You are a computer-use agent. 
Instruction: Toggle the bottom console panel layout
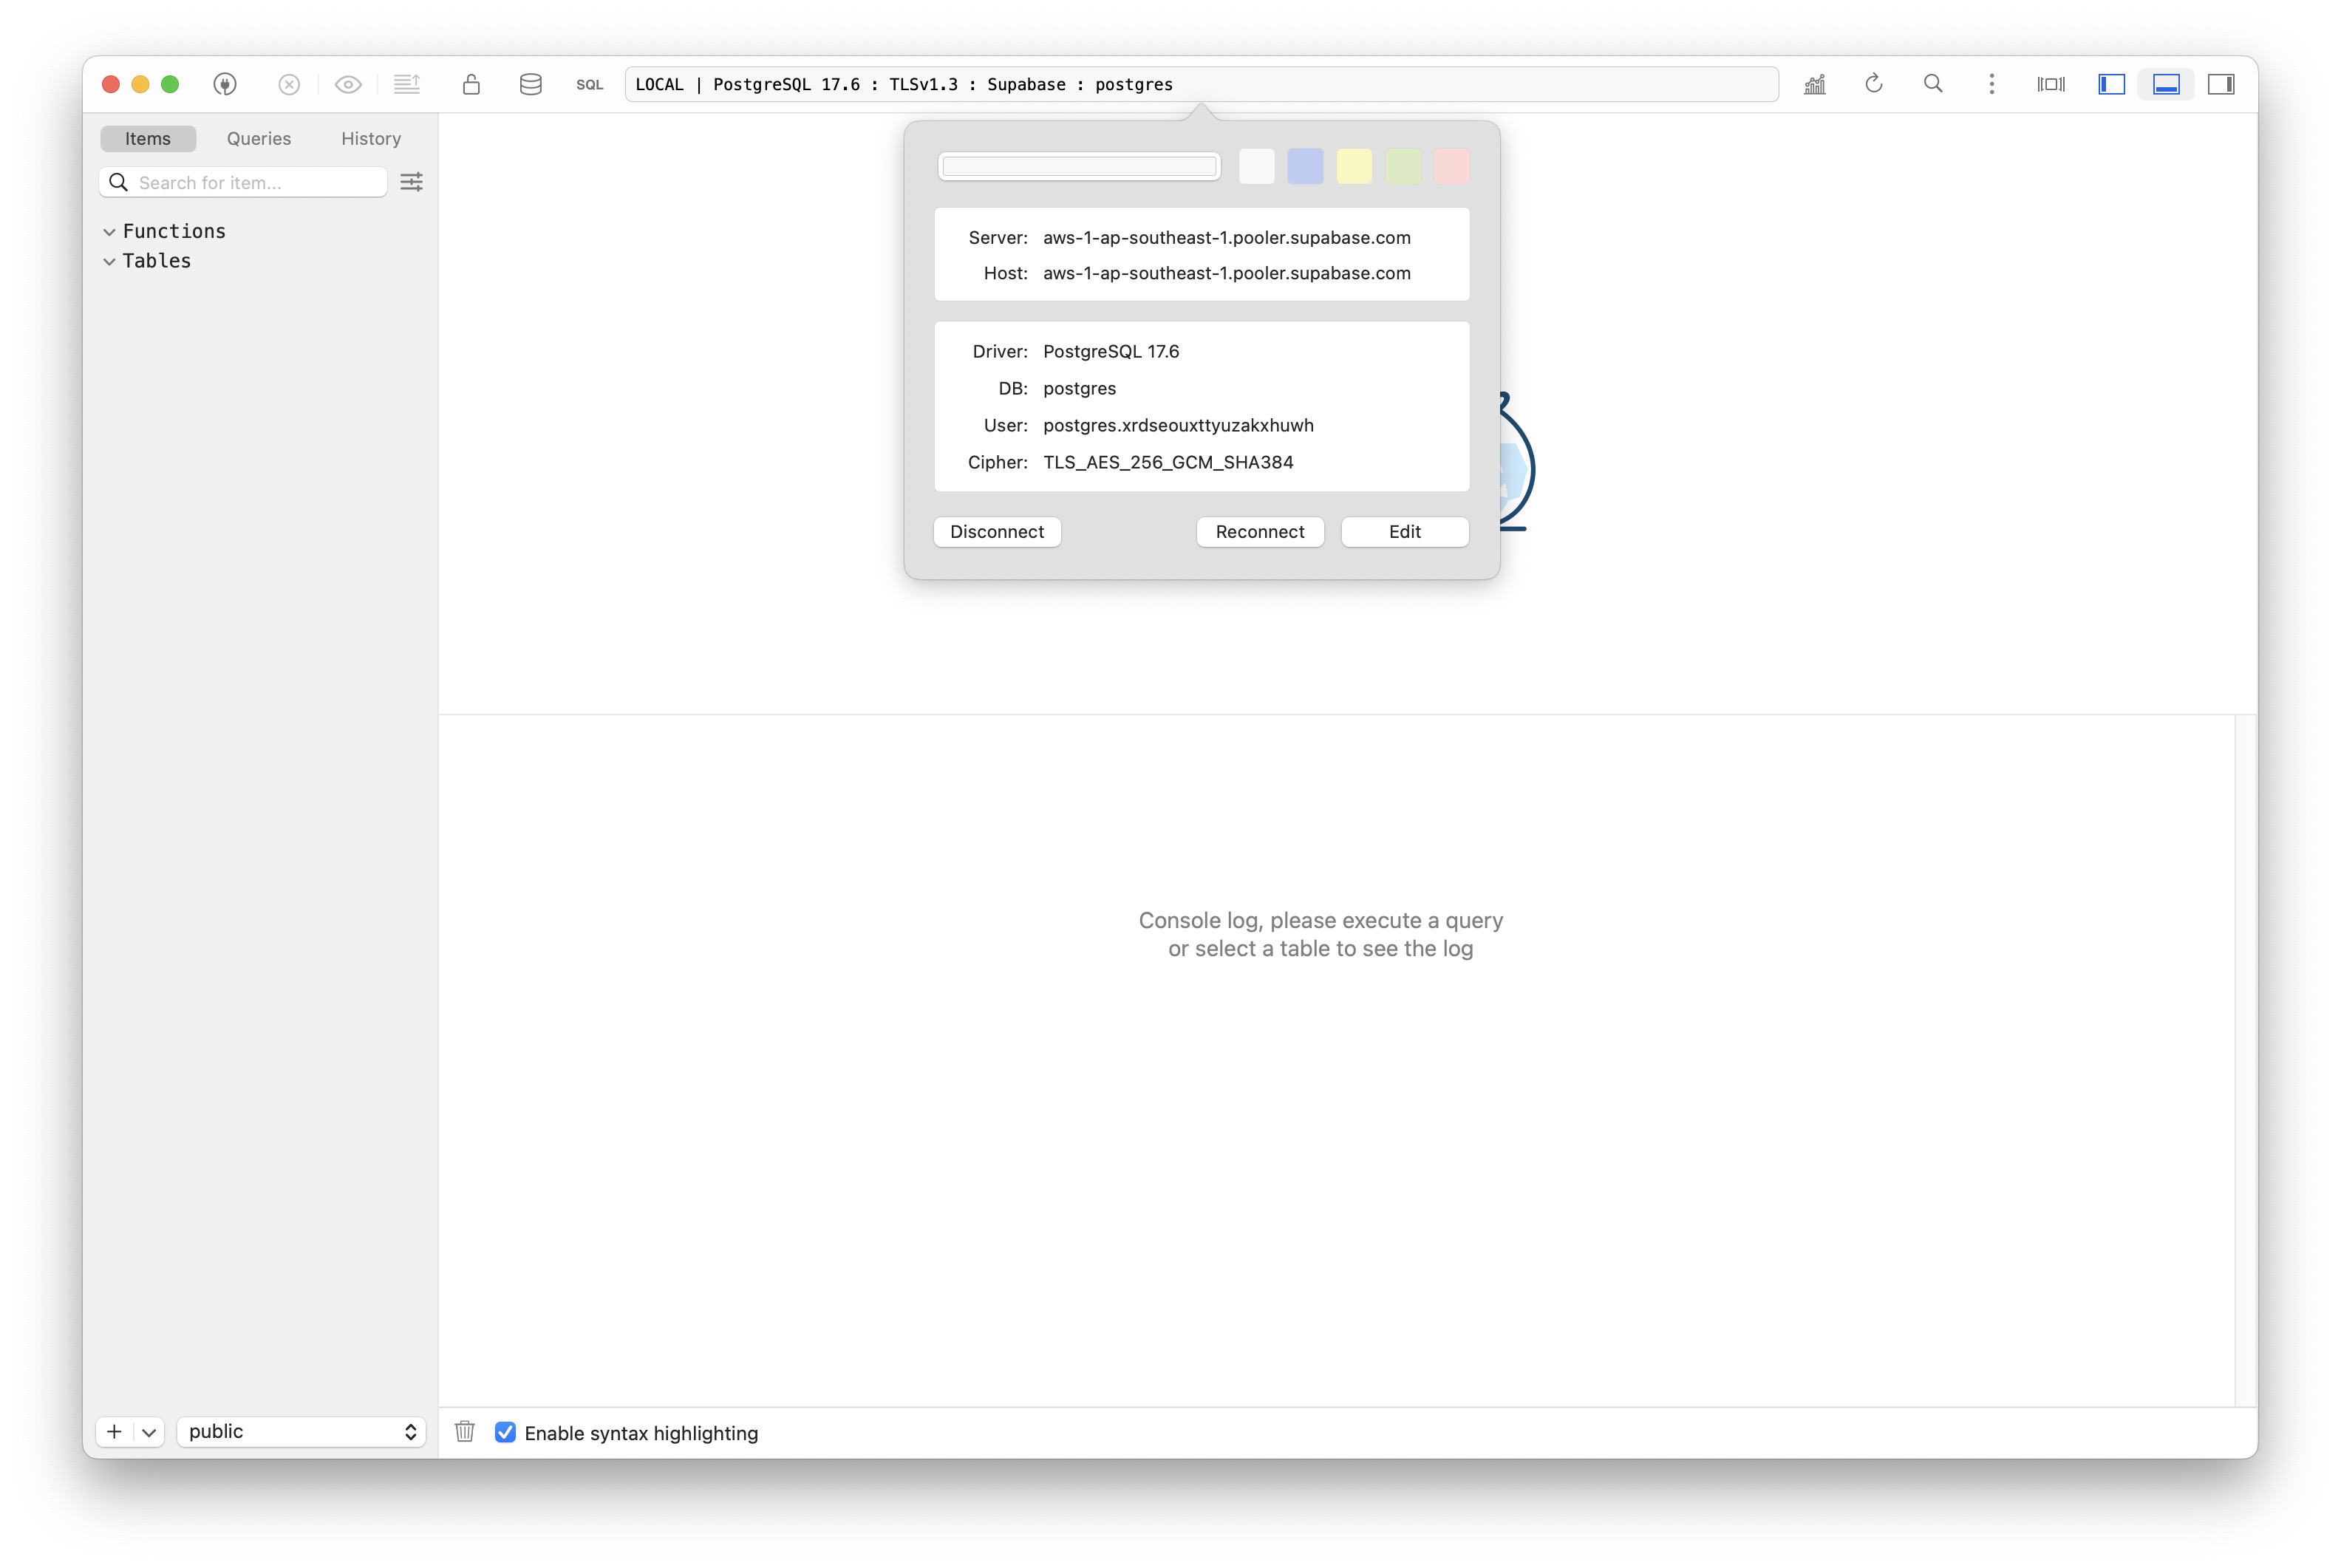pyautogui.click(x=2166, y=84)
